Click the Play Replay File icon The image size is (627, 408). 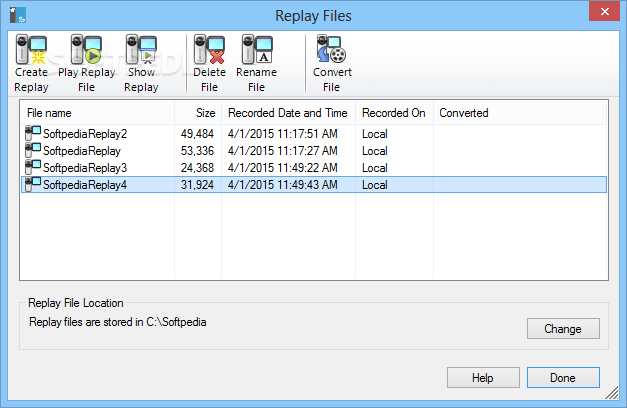(86, 50)
